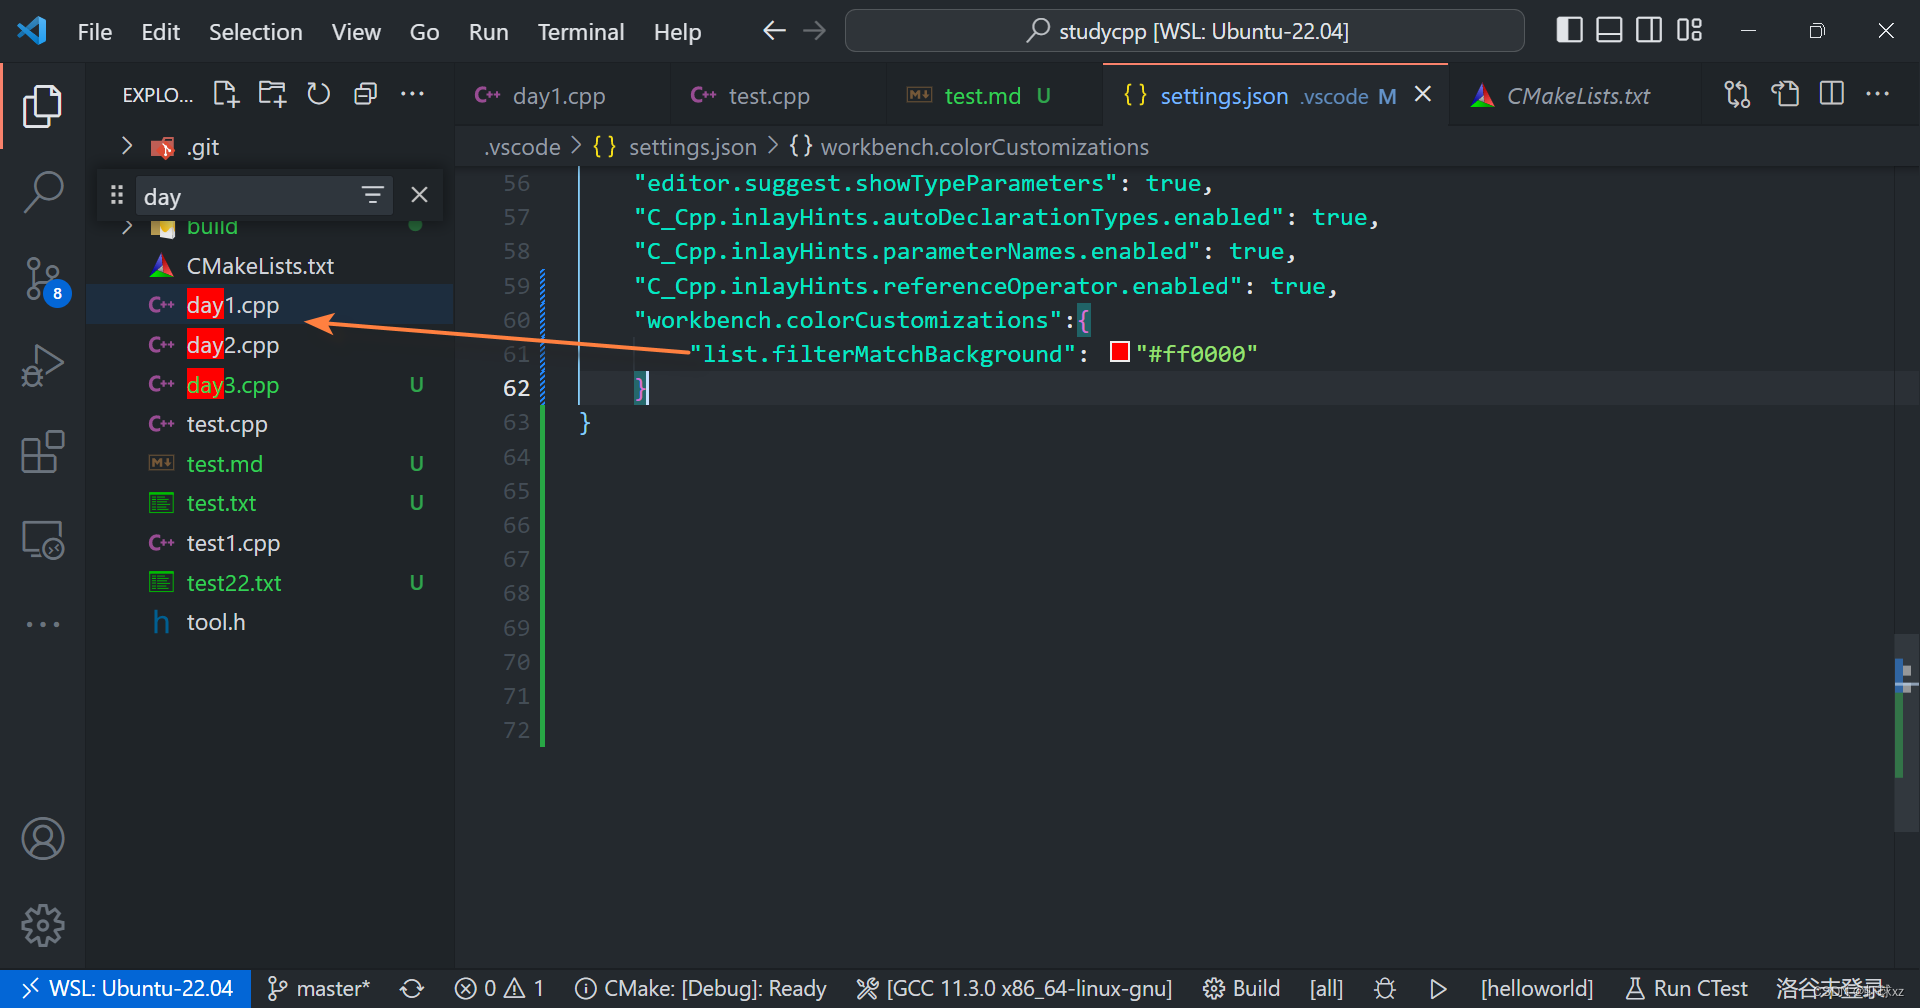Select day2.cpp in file tree
The height and width of the screenshot is (1008, 1920).
270,345
